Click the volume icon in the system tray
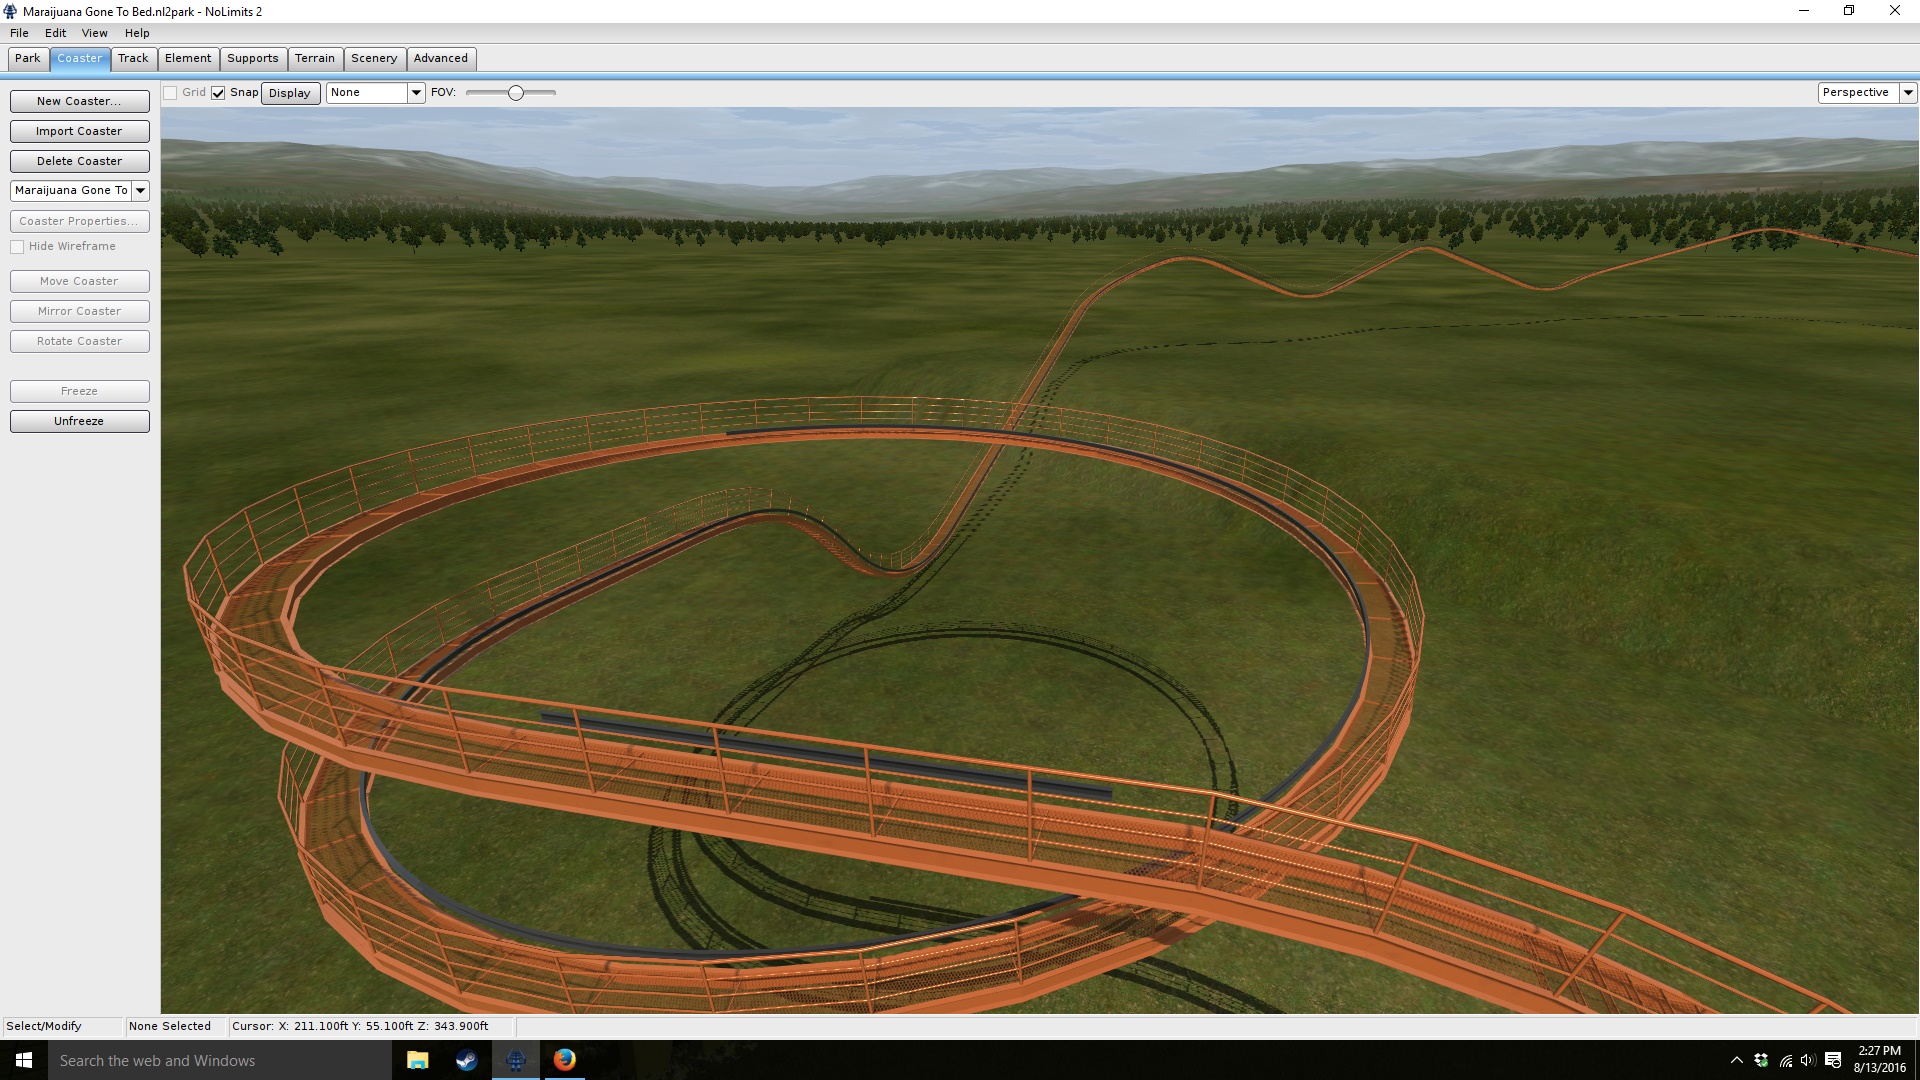 tap(1807, 1060)
